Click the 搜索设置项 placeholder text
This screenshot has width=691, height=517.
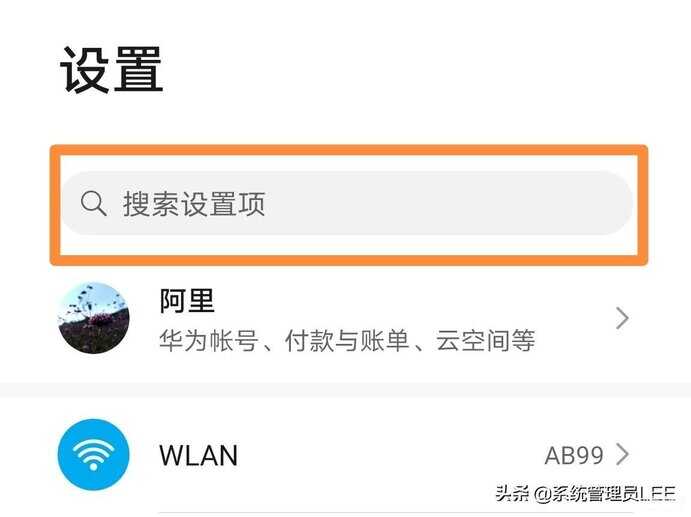coord(194,204)
